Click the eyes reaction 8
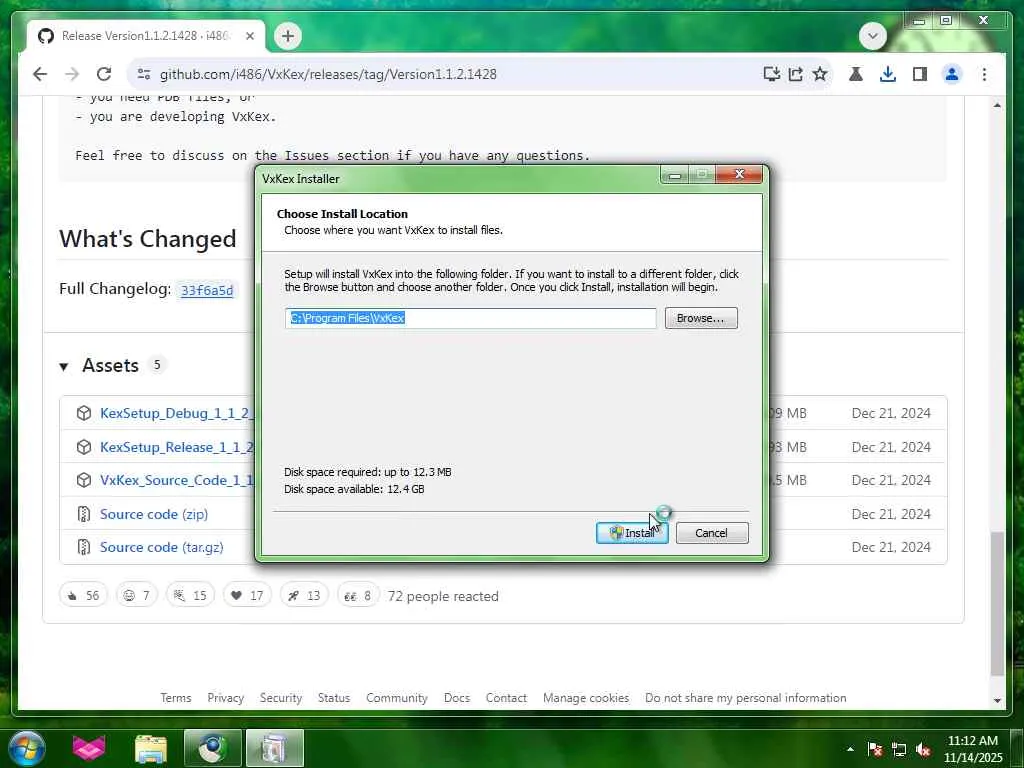The width and height of the screenshot is (1024, 768). (x=358, y=596)
